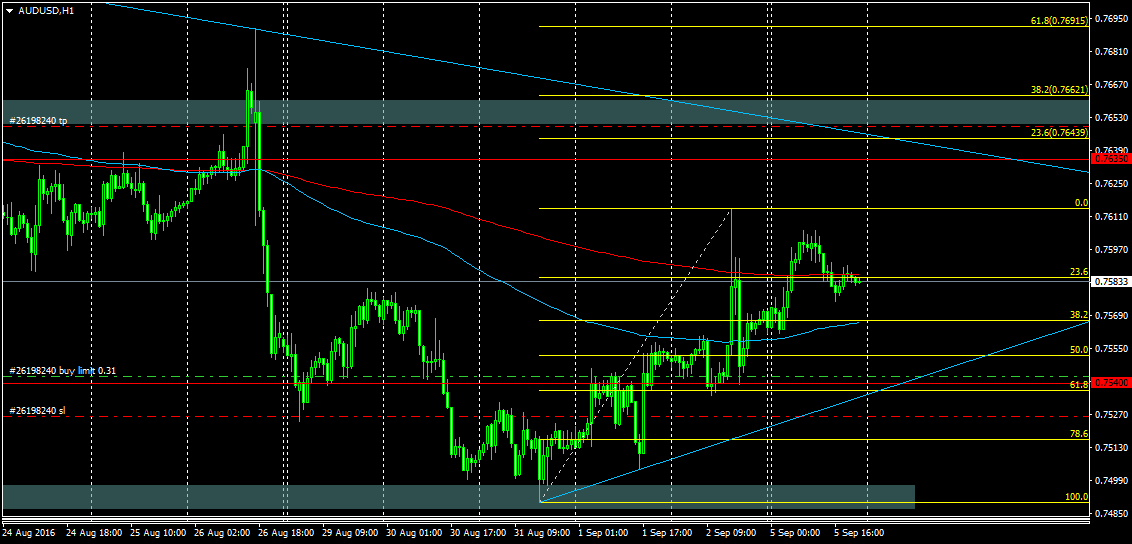The height and width of the screenshot is (544, 1132).
Task: Click the 100.0 Fibonacci retracement label
Action: (x=1077, y=497)
